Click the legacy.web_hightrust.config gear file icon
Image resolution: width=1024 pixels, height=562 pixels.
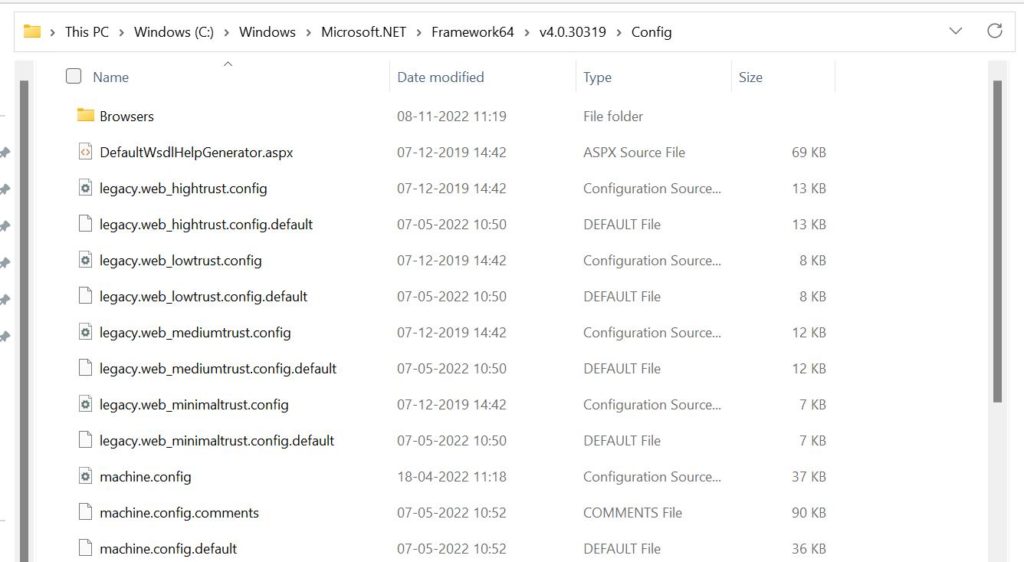tap(85, 188)
